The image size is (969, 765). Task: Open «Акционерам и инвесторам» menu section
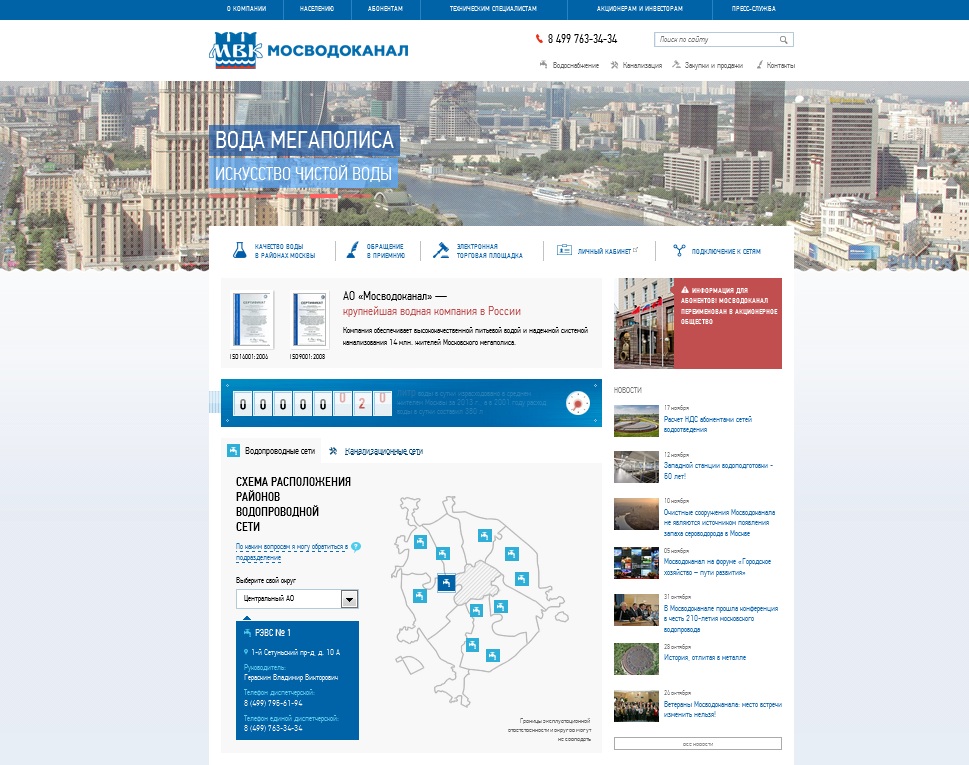640,9
